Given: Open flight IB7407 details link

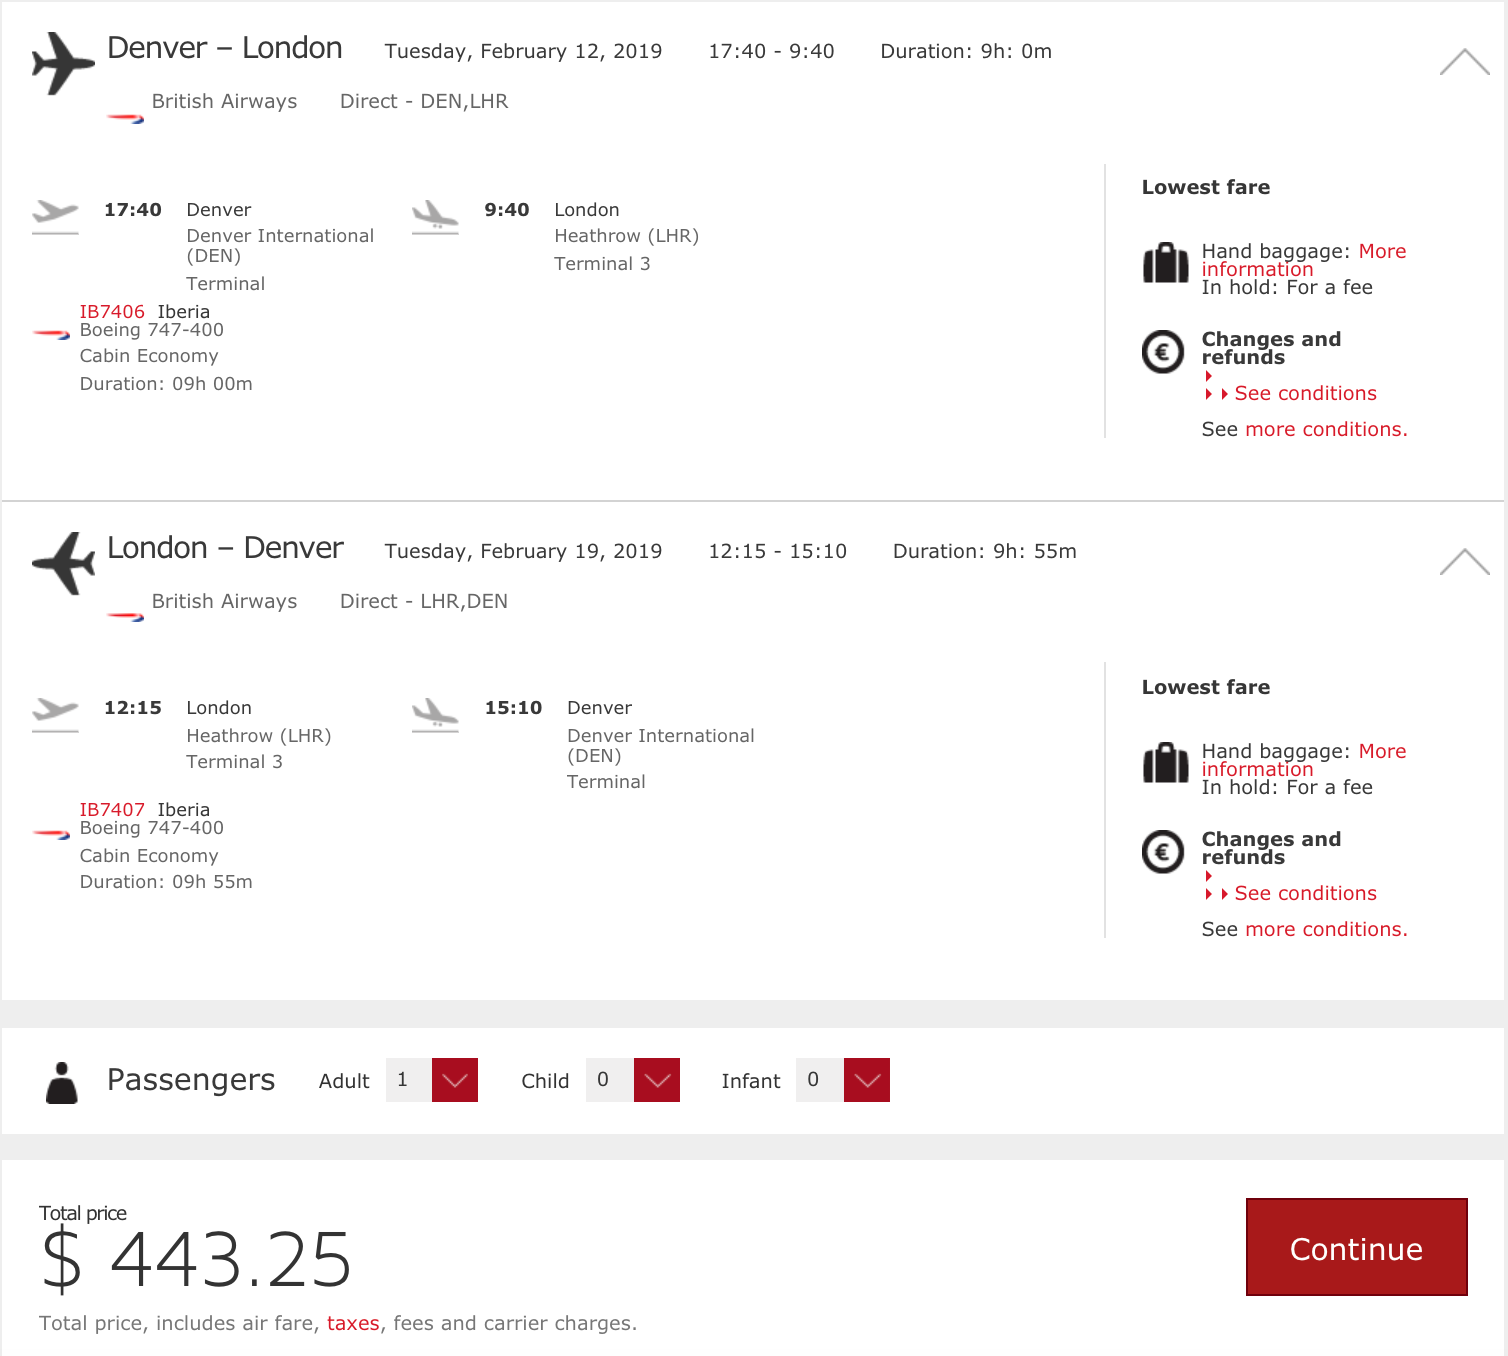Looking at the screenshot, I should tap(112, 810).
